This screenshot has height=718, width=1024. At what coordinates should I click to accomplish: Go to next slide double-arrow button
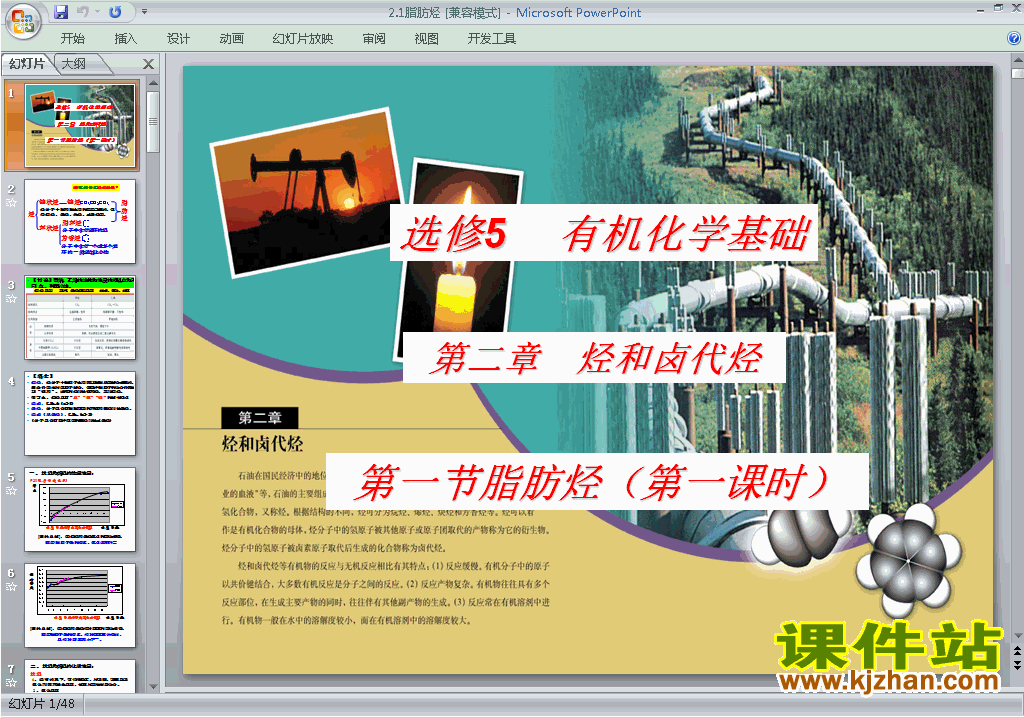point(1017,665)
